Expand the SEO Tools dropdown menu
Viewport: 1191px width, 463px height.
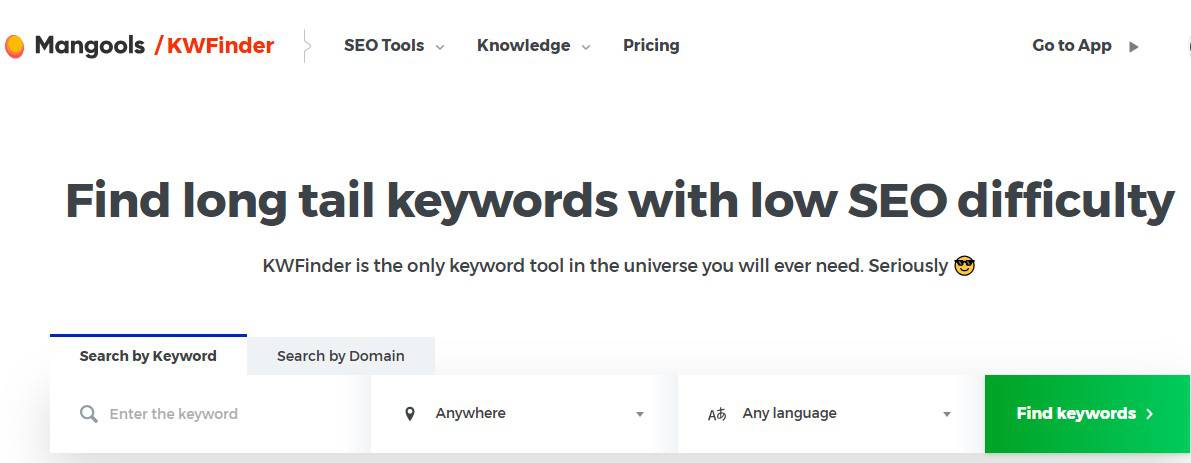pyautogui.click(x=393, y=46)
